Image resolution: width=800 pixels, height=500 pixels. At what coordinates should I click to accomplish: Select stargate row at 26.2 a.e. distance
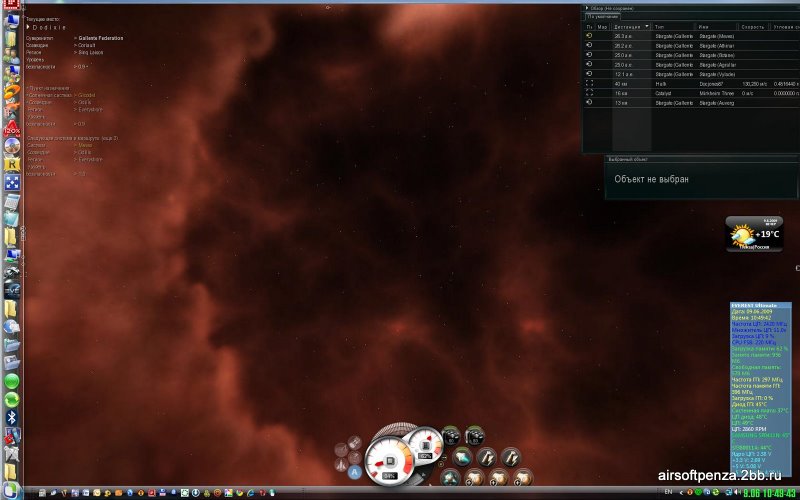(691, 45)
